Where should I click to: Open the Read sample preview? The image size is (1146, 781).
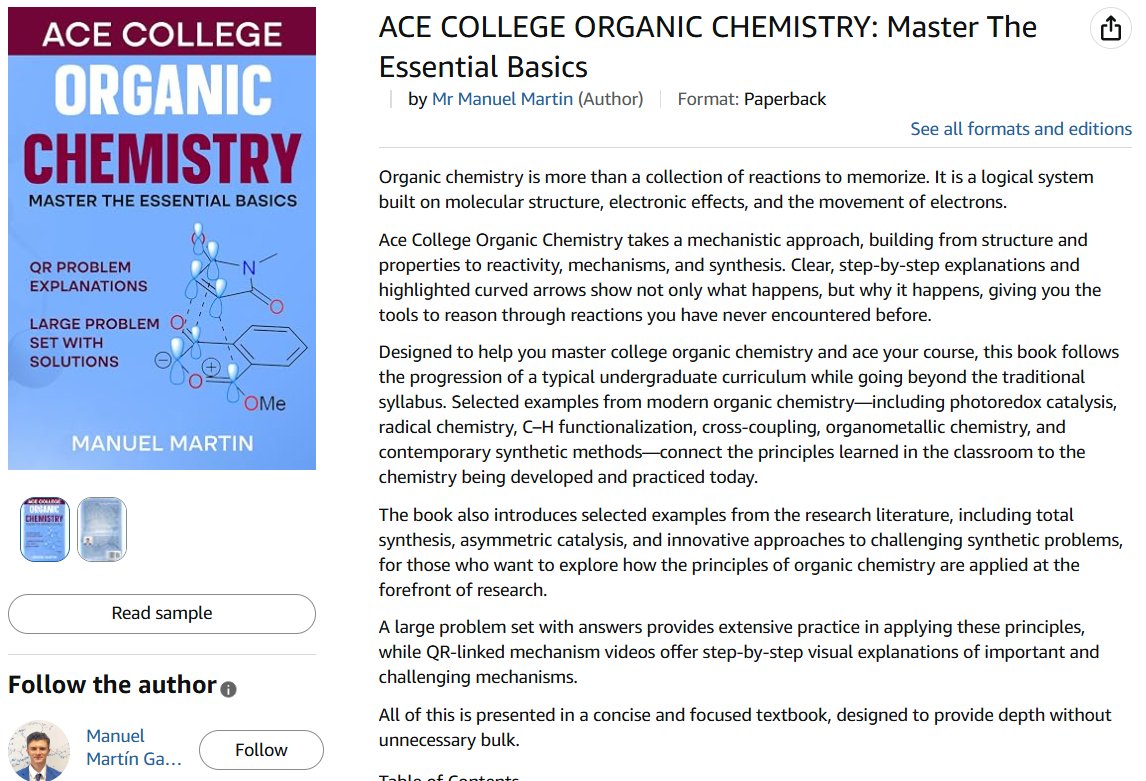(162, 613)
